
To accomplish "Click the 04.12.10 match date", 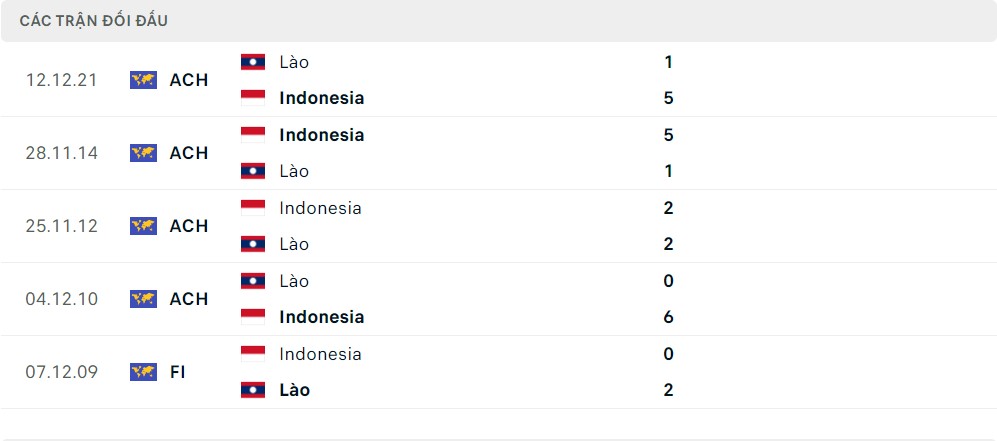I will [62, 299].
